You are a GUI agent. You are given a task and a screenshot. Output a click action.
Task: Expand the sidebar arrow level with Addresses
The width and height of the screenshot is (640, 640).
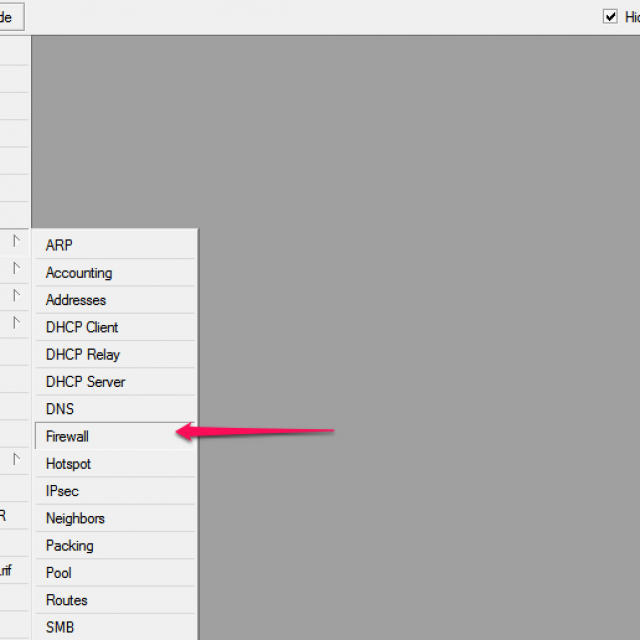(16, 296)
